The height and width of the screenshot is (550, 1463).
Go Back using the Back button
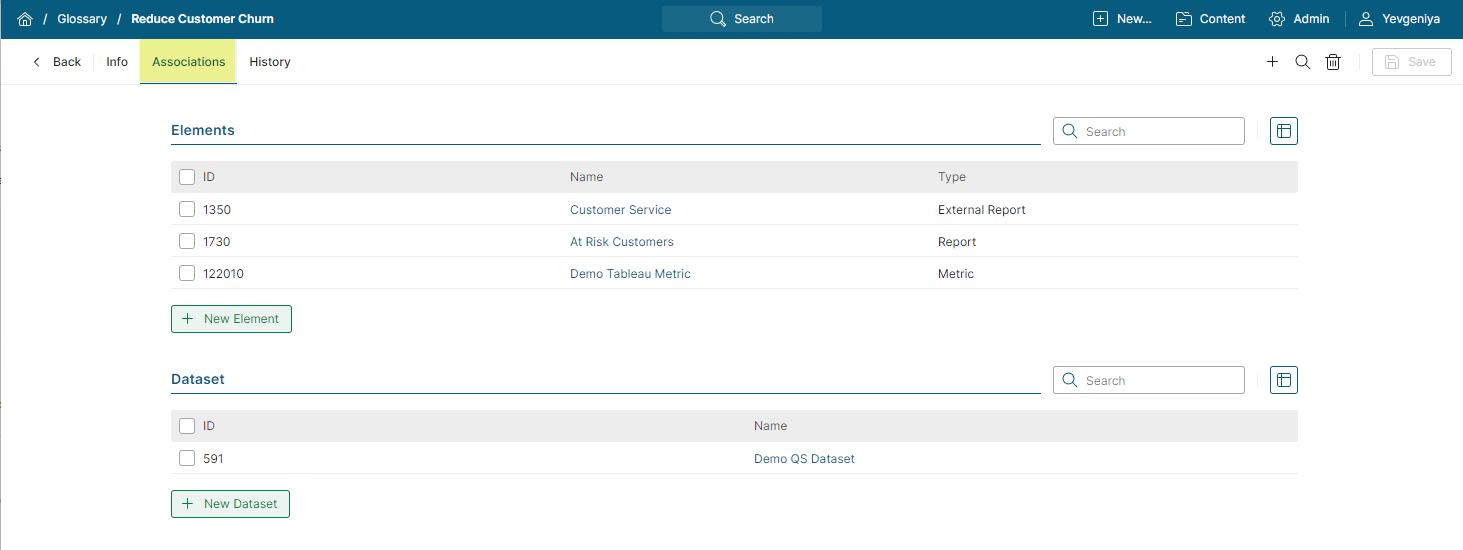(57, 62)
